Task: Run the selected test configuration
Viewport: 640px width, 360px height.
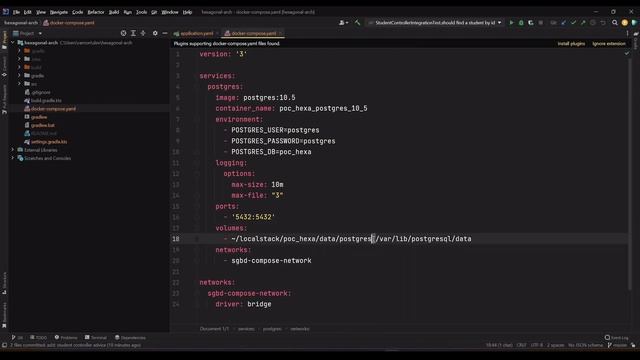Action: coord(511,23)
